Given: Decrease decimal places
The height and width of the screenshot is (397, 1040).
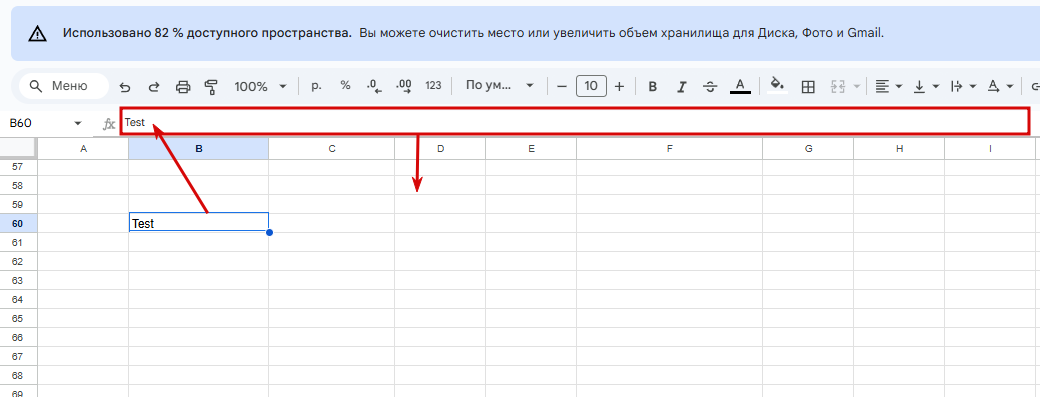Looking at the screenshot, I should 374,86.
